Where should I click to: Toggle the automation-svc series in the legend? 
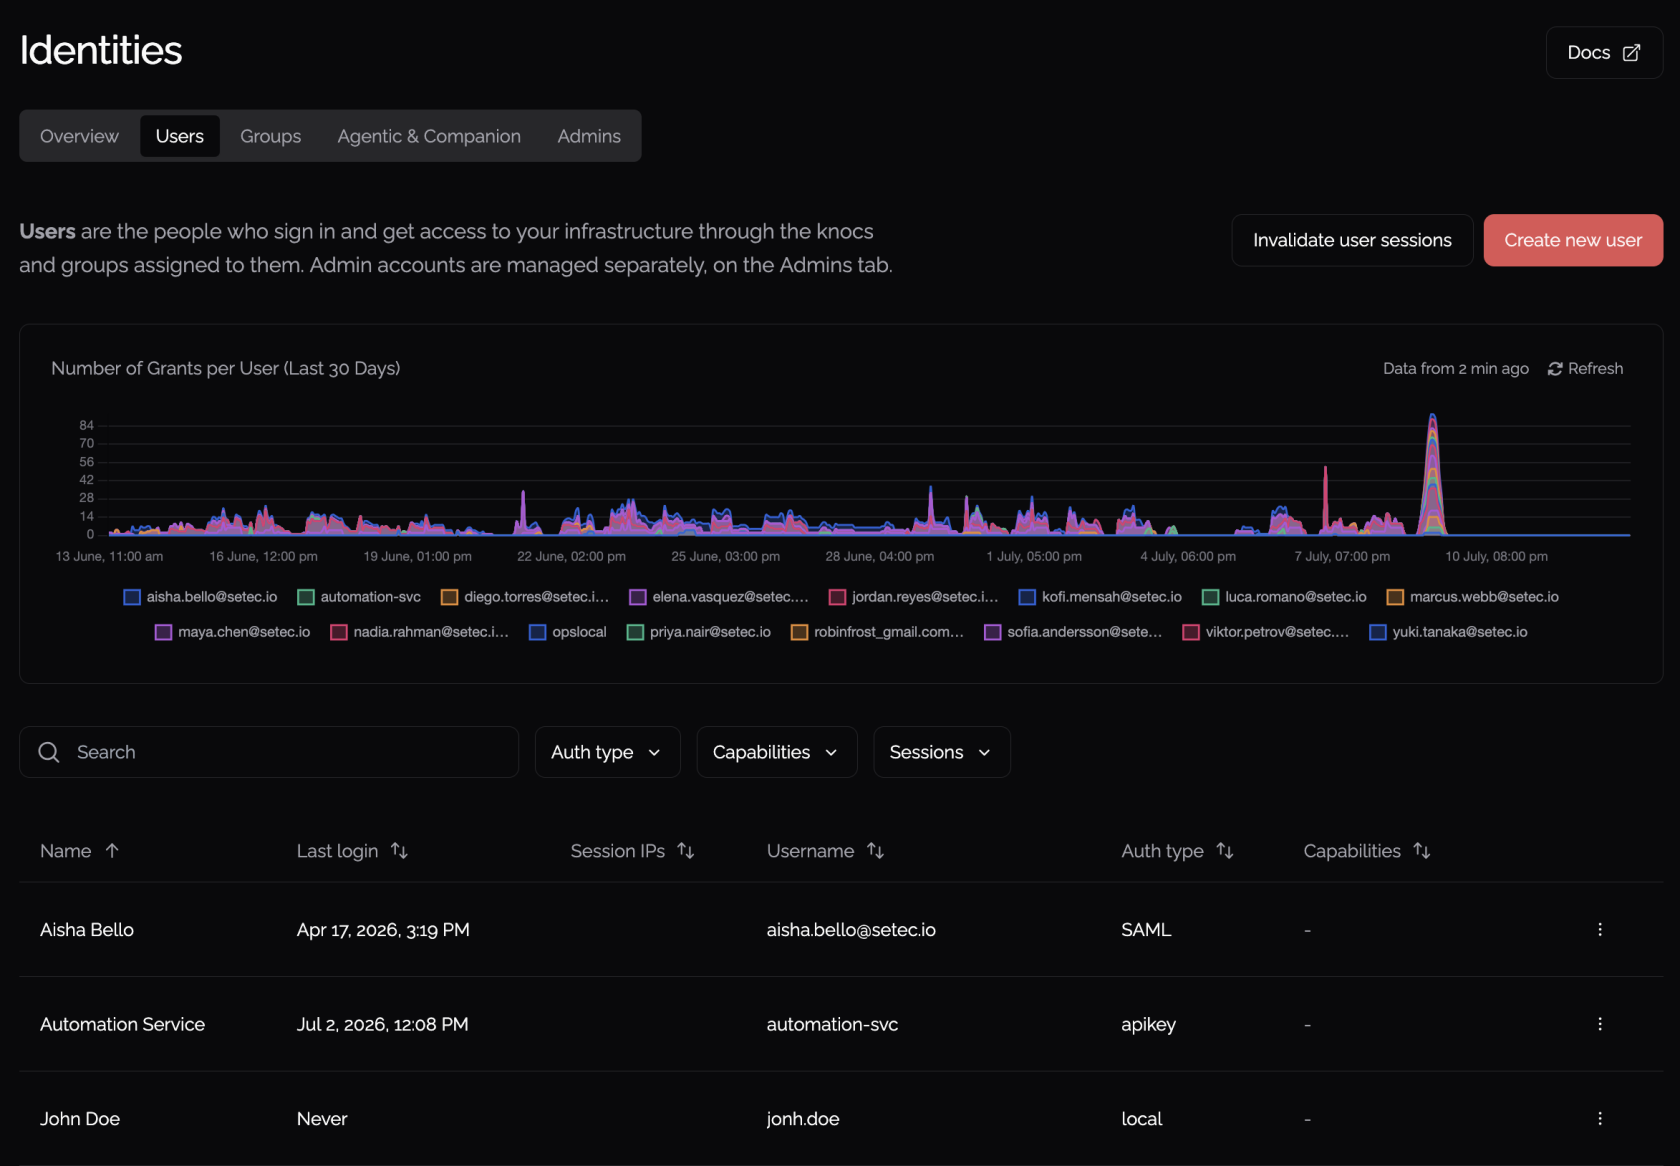click(x=359, y=597)
